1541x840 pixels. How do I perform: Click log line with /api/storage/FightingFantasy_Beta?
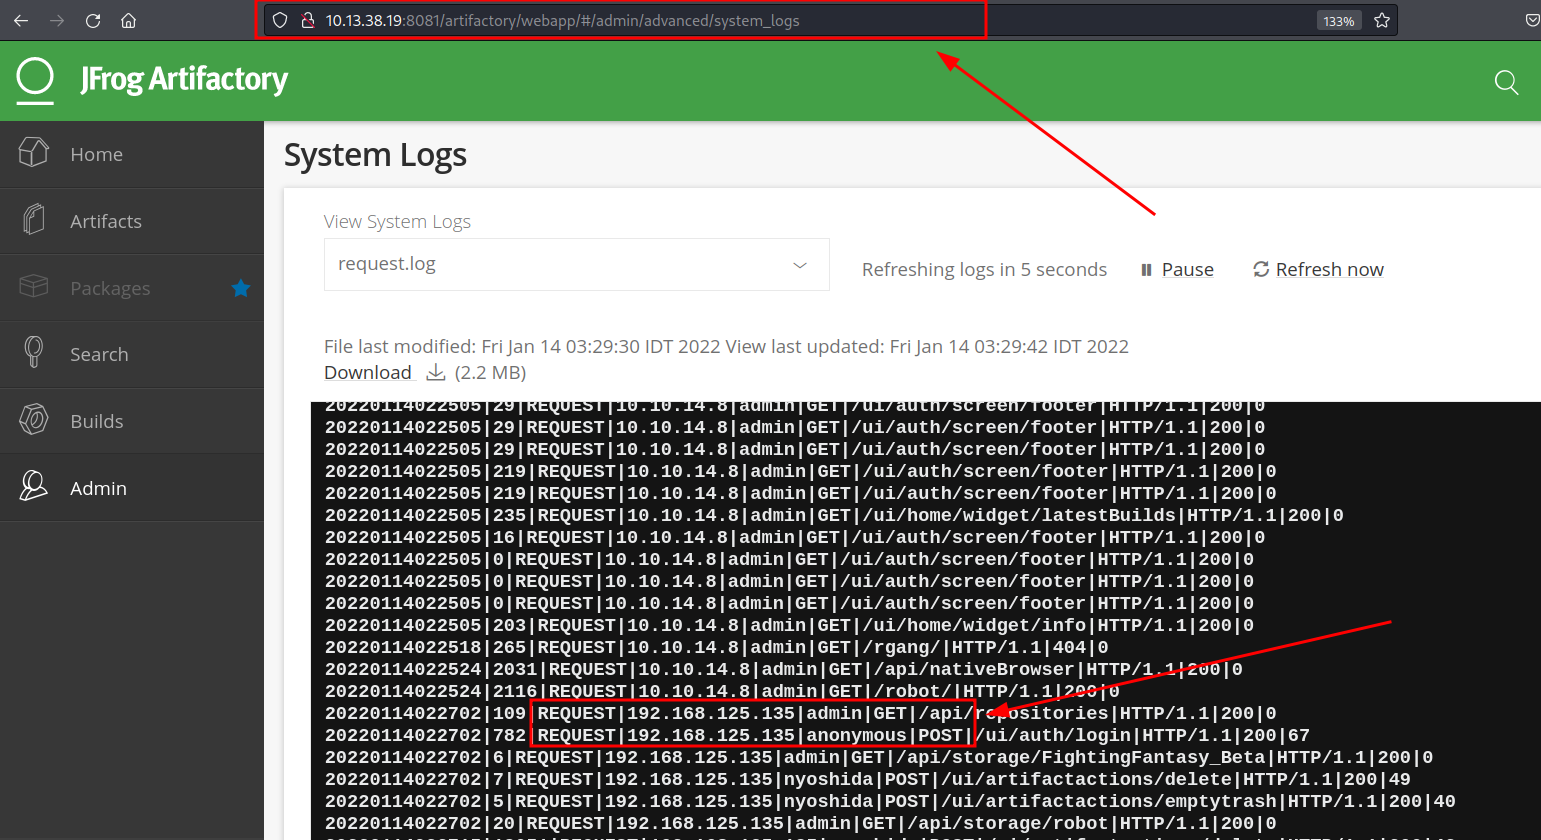879,758
